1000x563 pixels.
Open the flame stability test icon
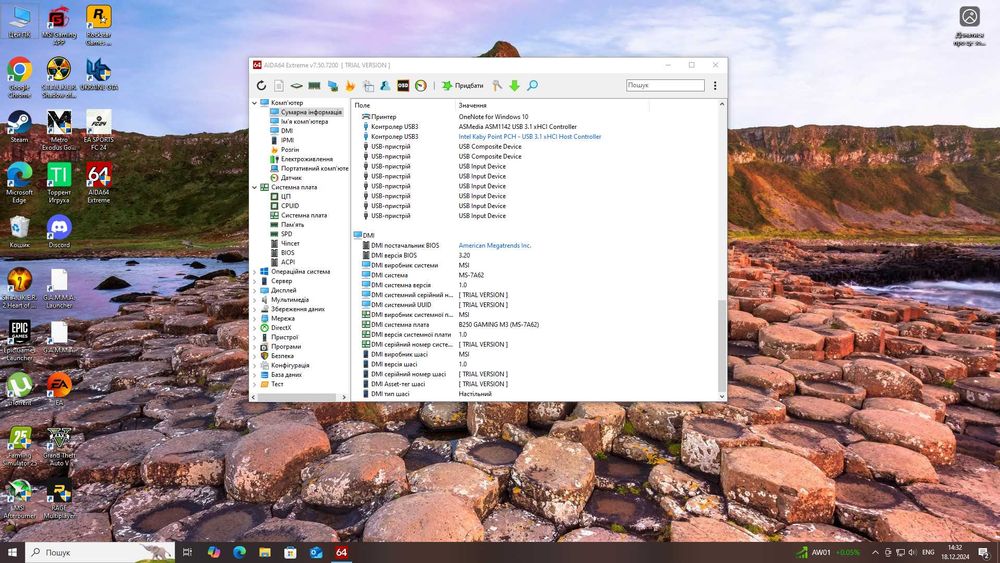click(350, 86)
